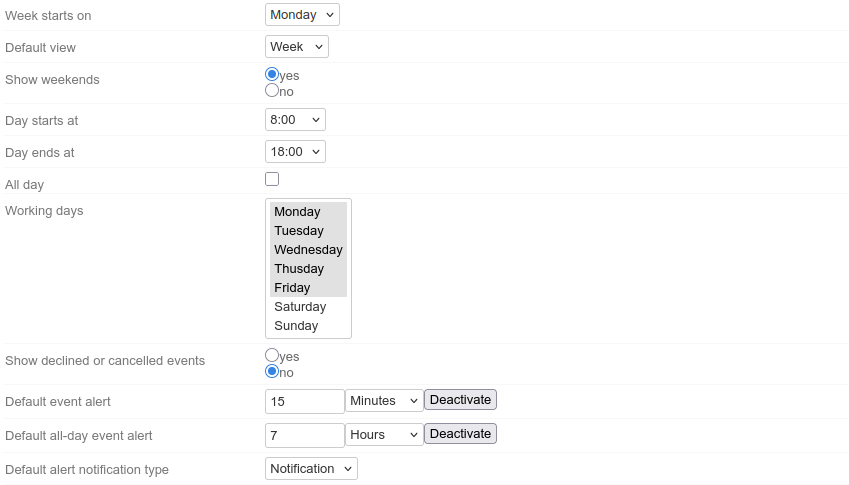Deactivate the default all-day event alert
The width and height of the screenshot is (849, 485).
pos(460,434)
